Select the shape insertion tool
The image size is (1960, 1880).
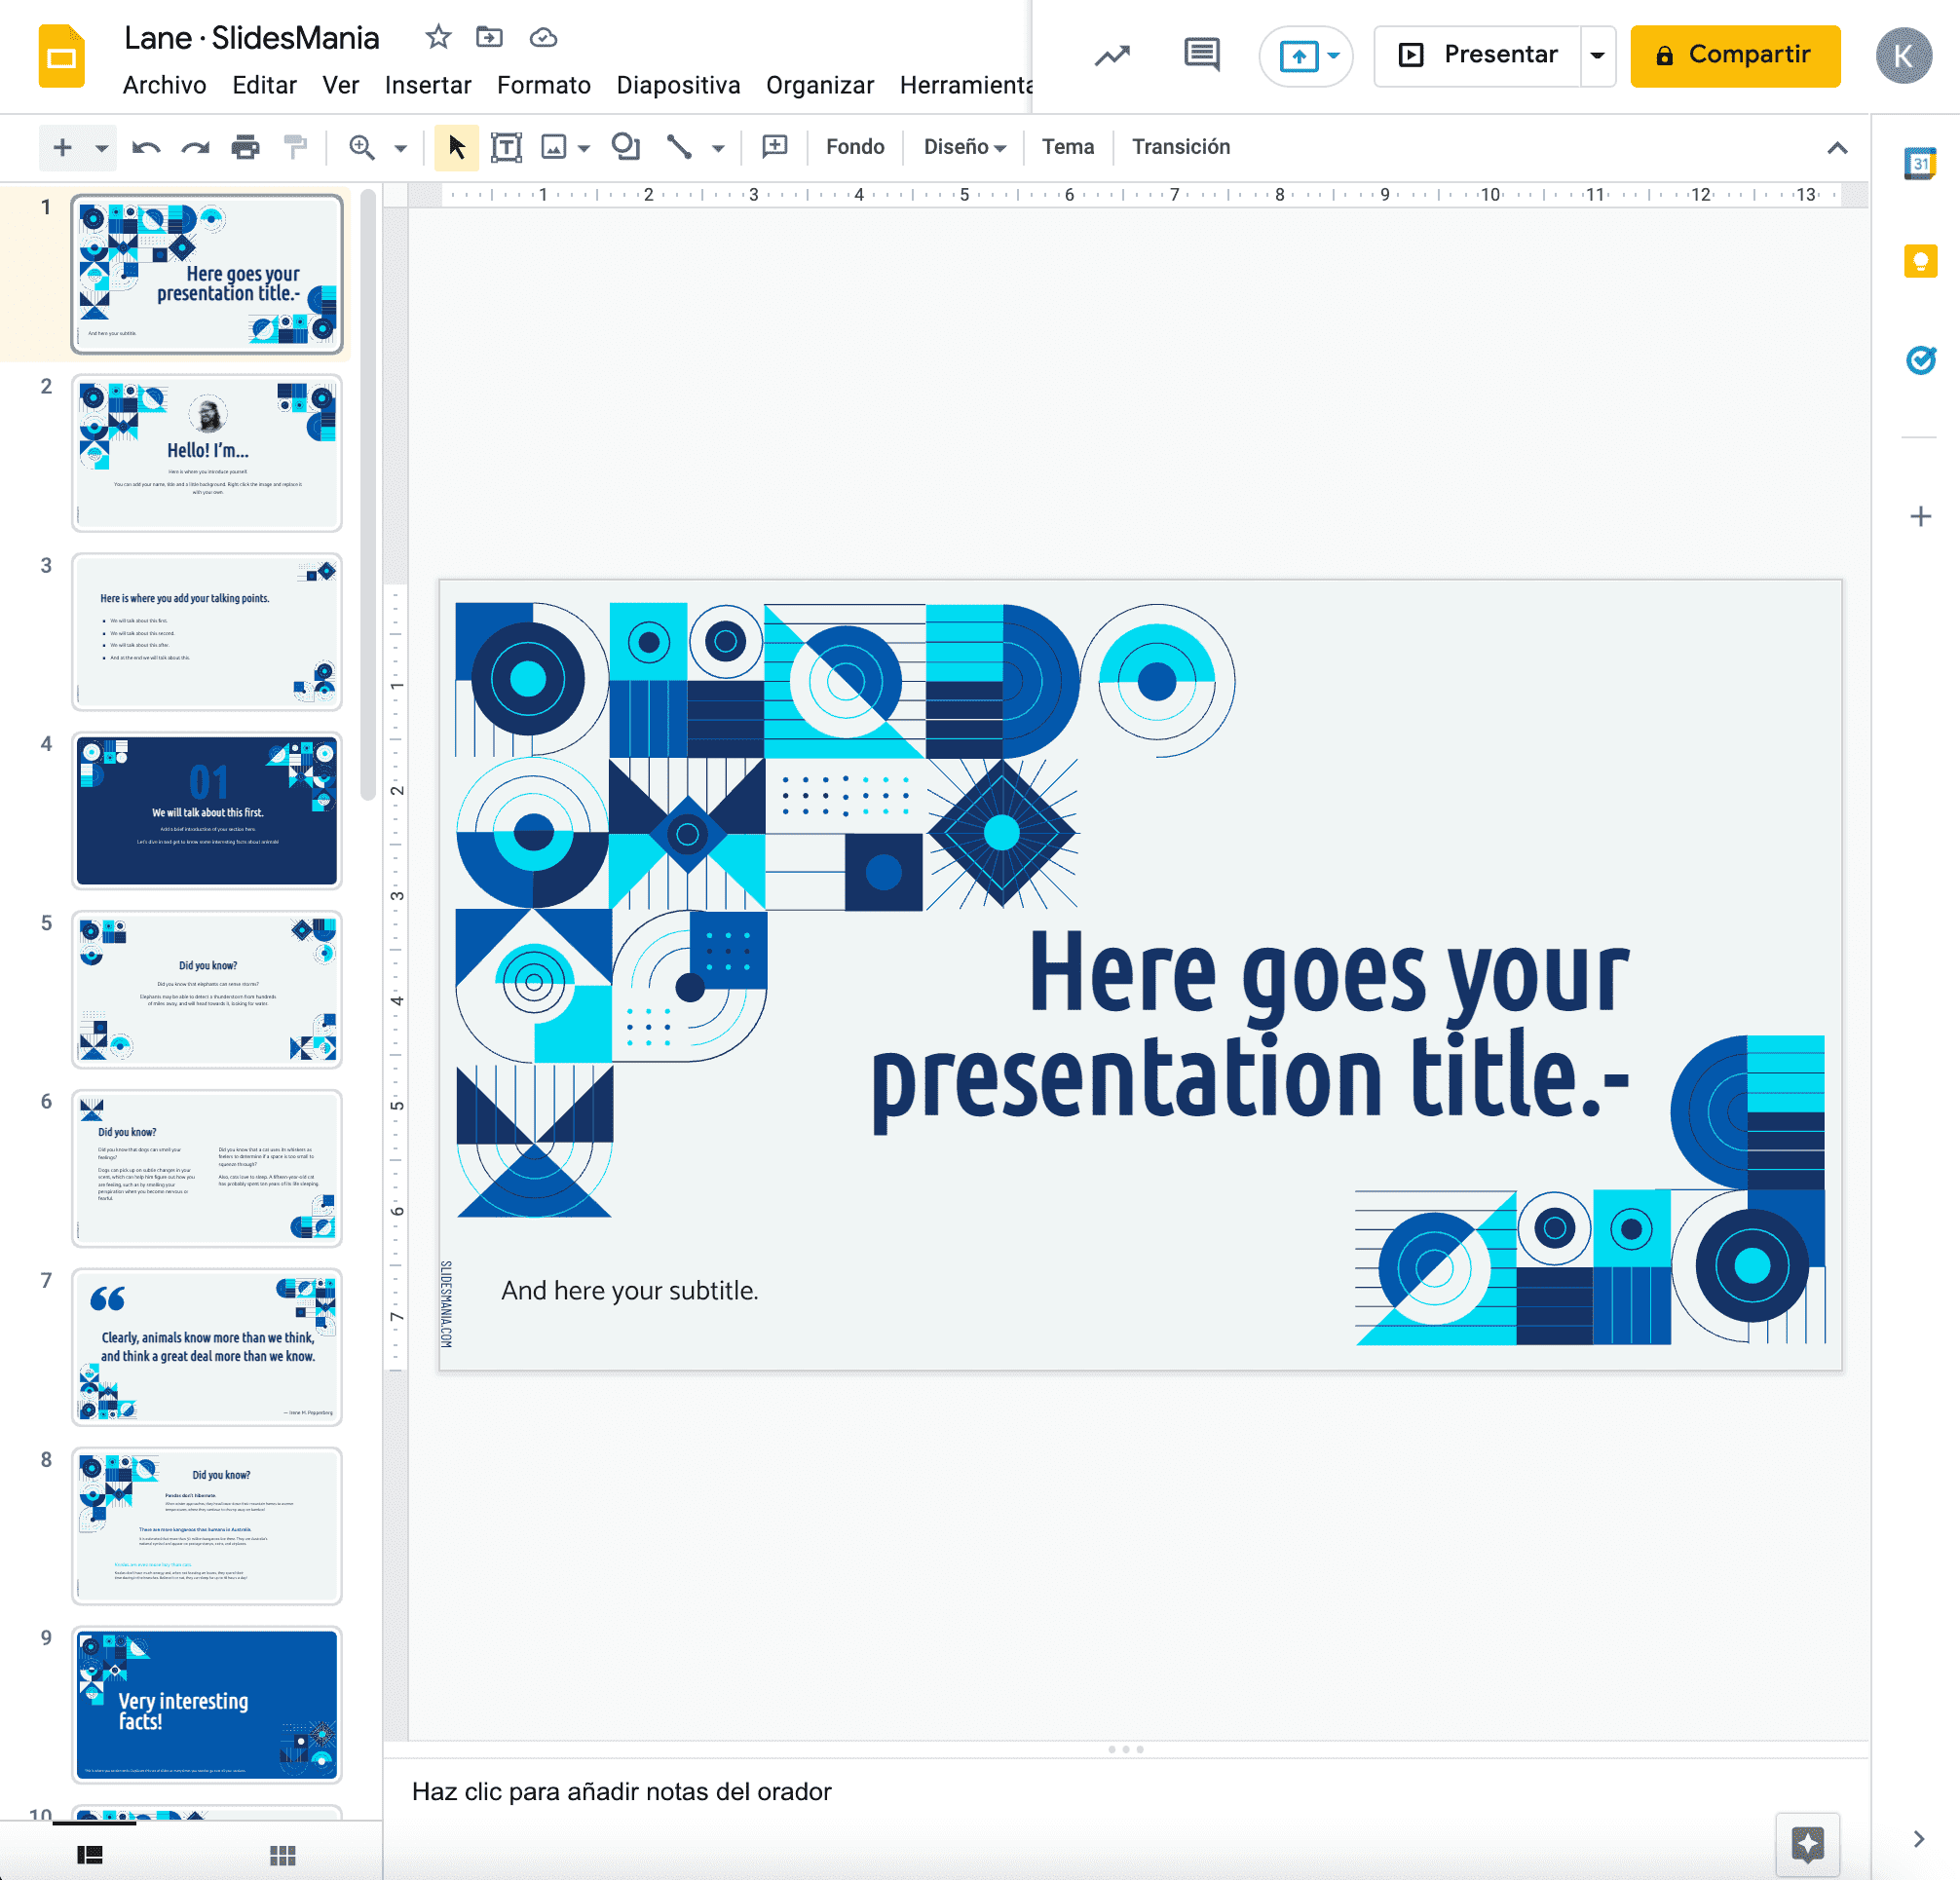point(627,147)
